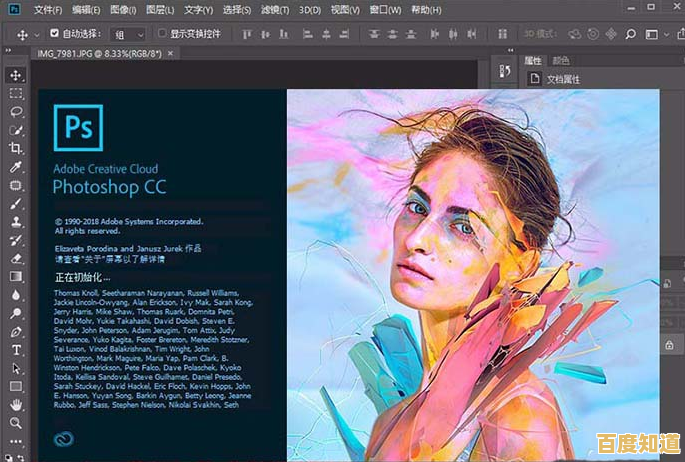
Task: Select the Crop tool
Action: tap(16, 148)
